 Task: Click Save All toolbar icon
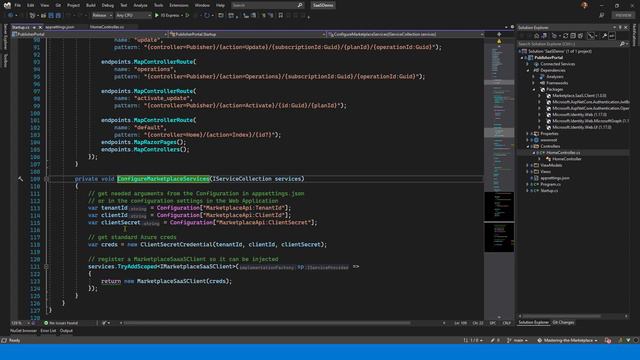58,16
